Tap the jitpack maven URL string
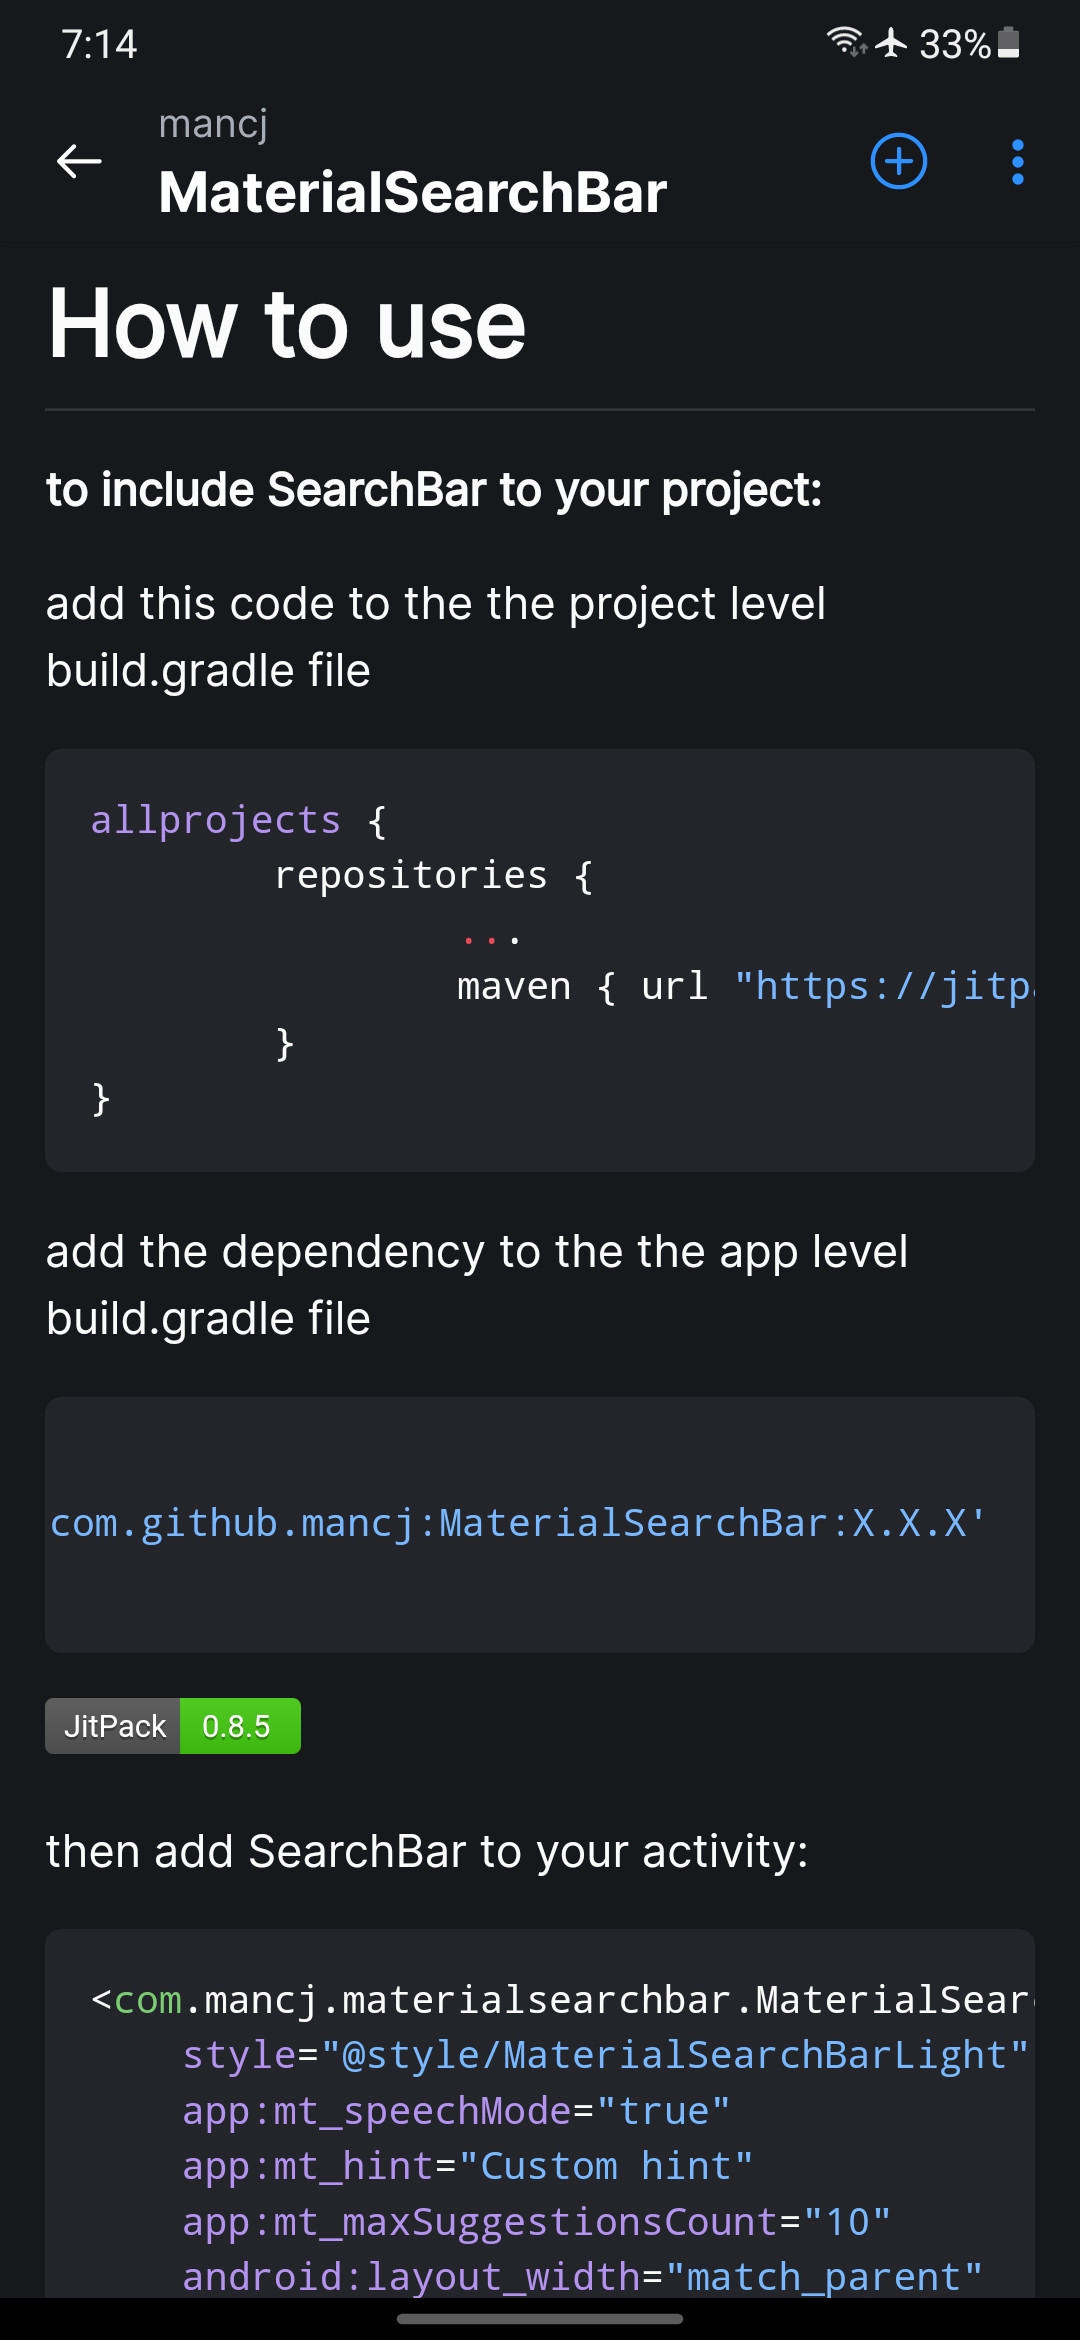The height and width of the screenshot is (2340, 1080). point(884,986)
